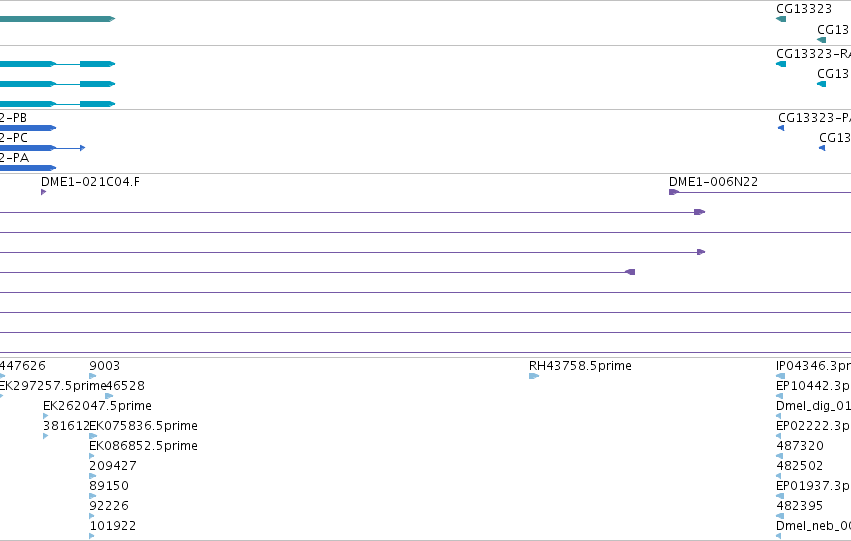Click the teal arrow under CG13323 gene label

(781, 19)
